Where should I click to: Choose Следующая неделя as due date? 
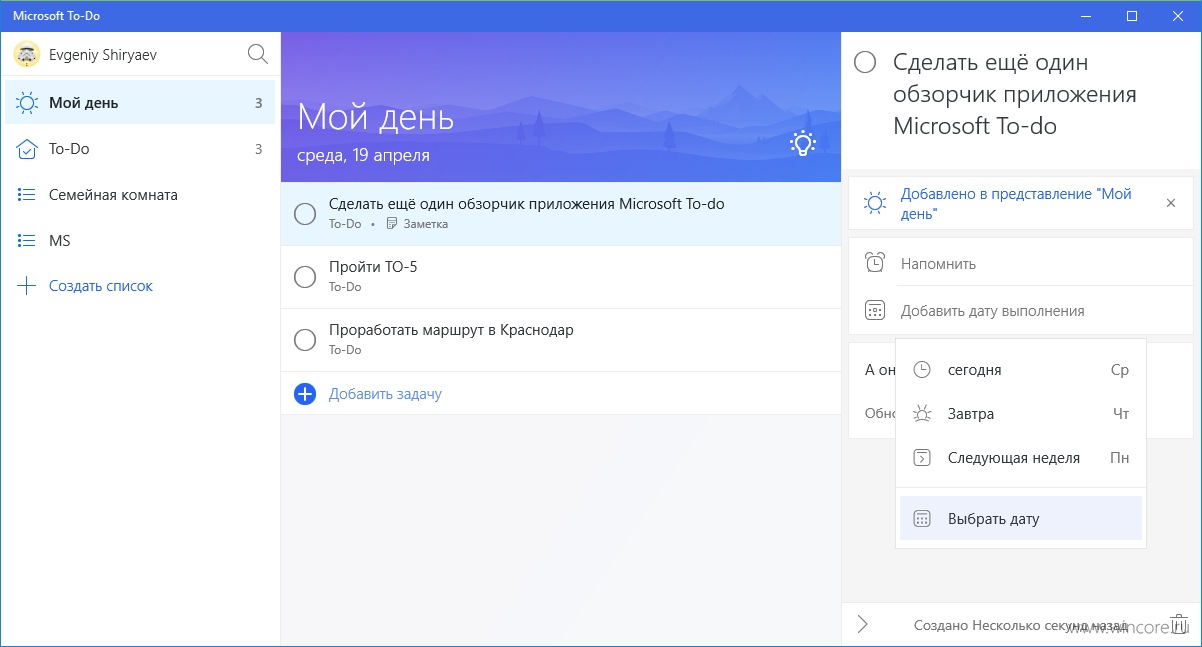[1021, 458]
